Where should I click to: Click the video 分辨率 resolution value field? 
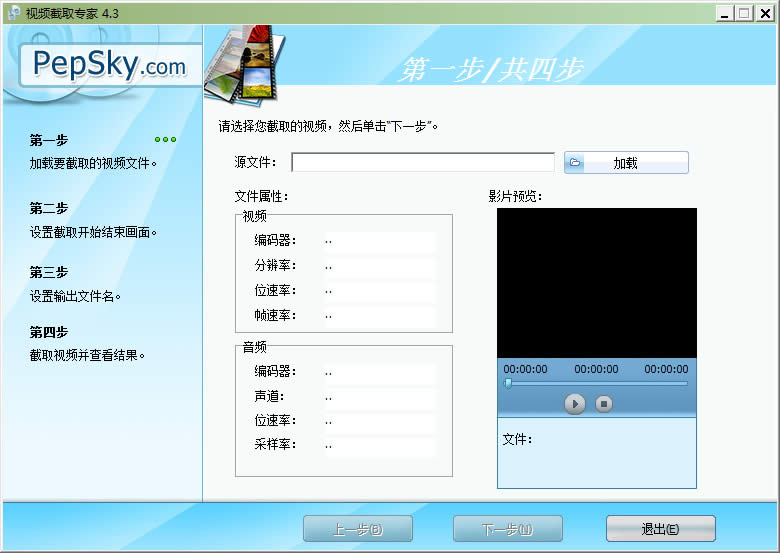point(379,266)
